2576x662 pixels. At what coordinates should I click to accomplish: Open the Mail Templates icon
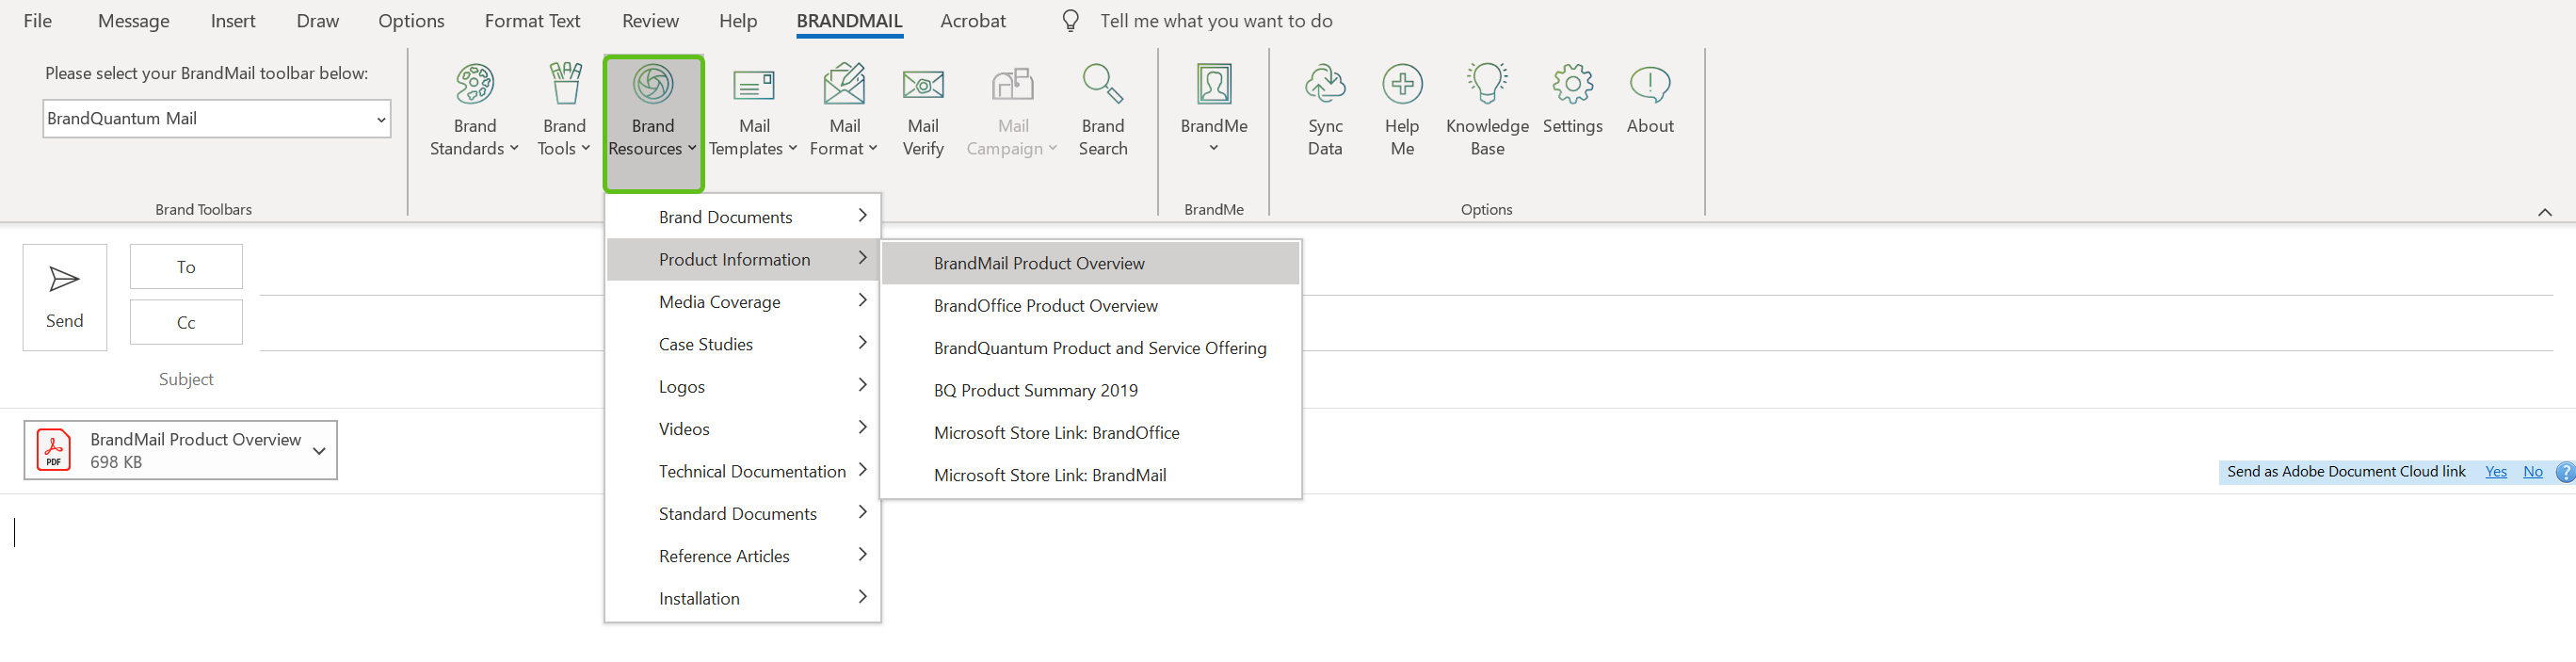click(754, 85)
